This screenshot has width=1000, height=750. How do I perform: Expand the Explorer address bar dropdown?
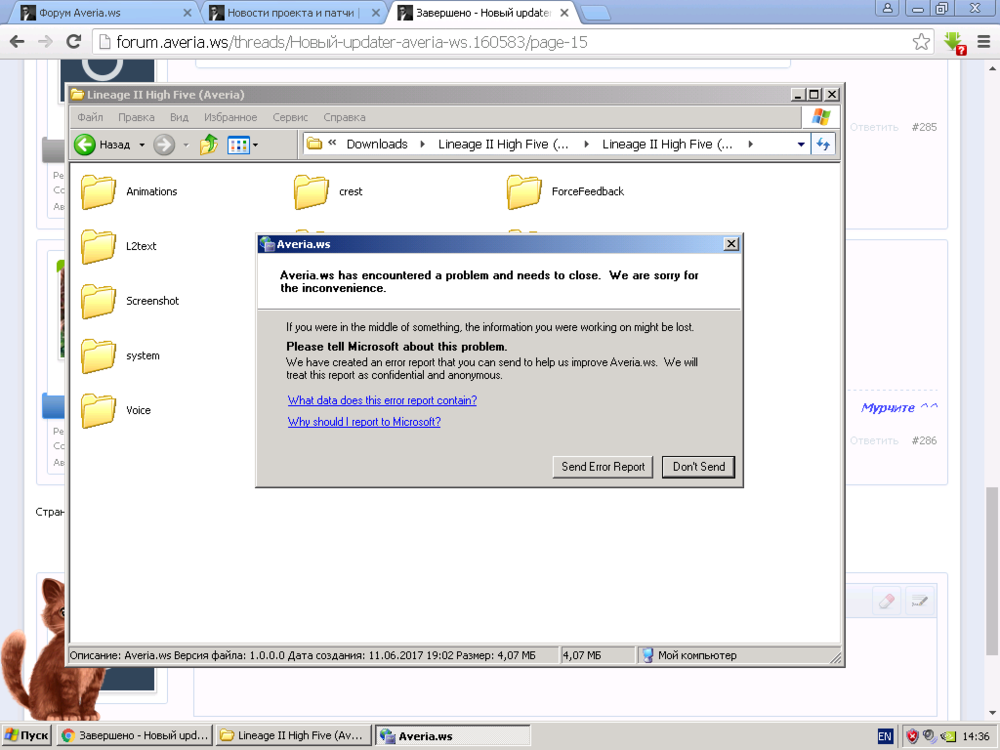(801, 145)
